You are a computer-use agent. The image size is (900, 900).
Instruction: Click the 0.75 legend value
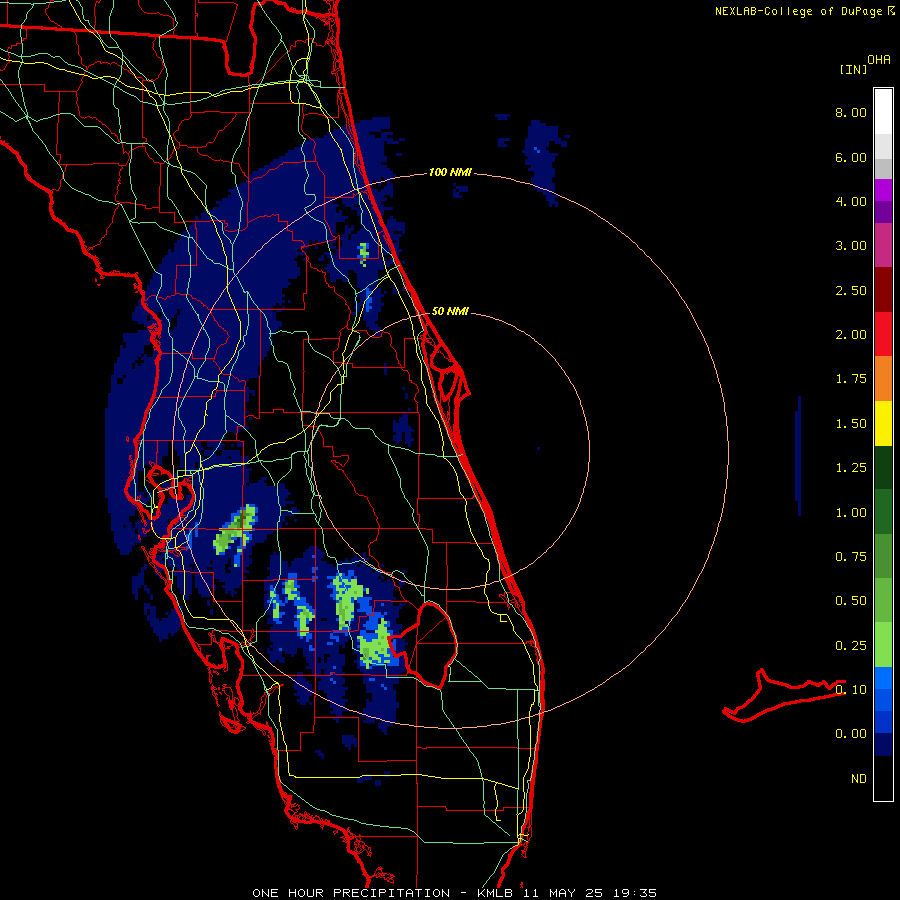(851, 557)
